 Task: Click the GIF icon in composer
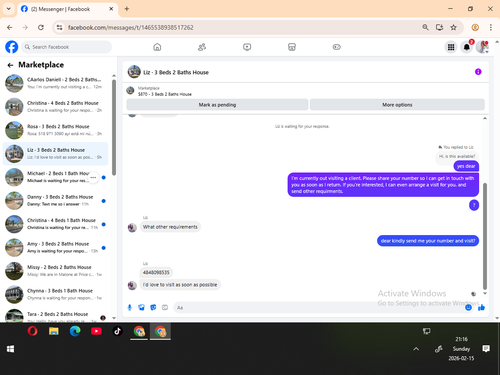tap(165, 307)
